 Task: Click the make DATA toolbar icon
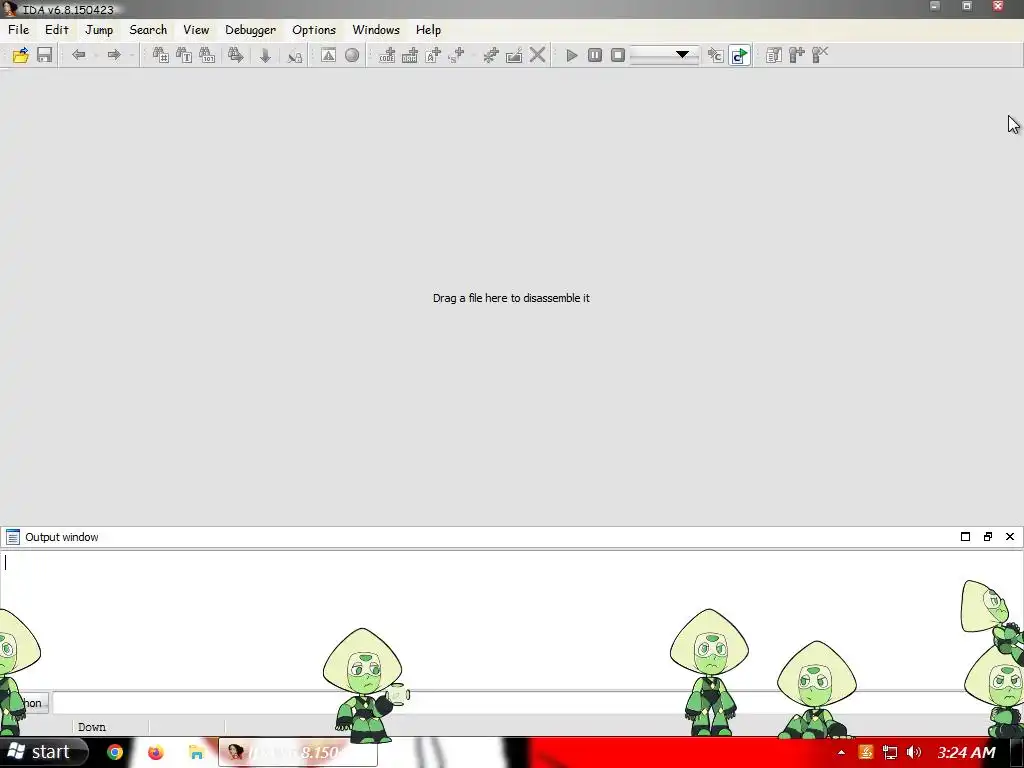[x=410, y=56]
